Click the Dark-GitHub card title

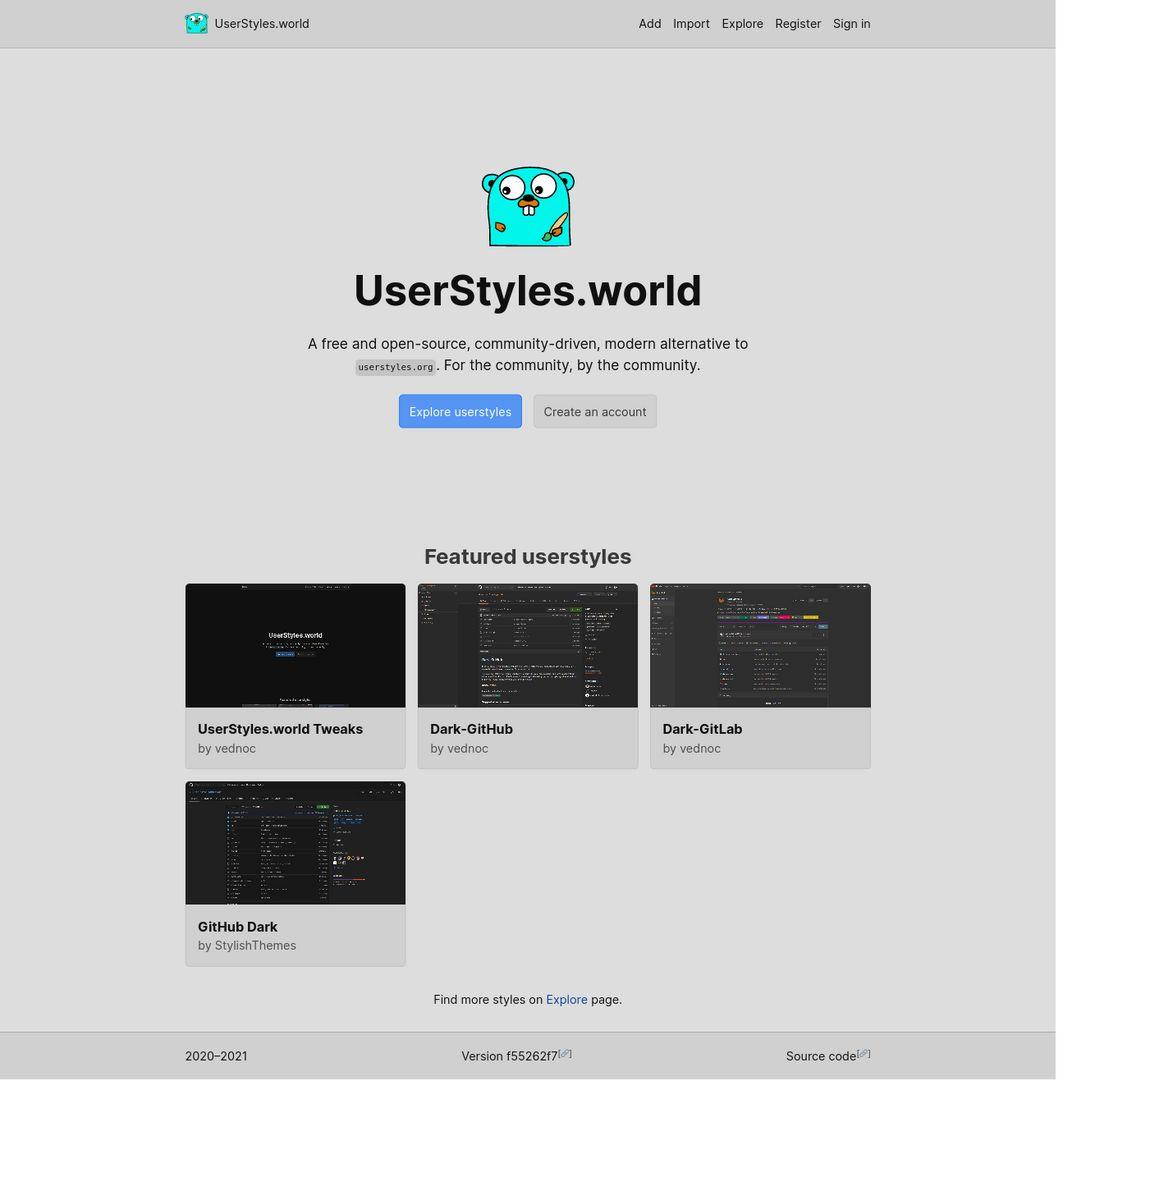471,729
